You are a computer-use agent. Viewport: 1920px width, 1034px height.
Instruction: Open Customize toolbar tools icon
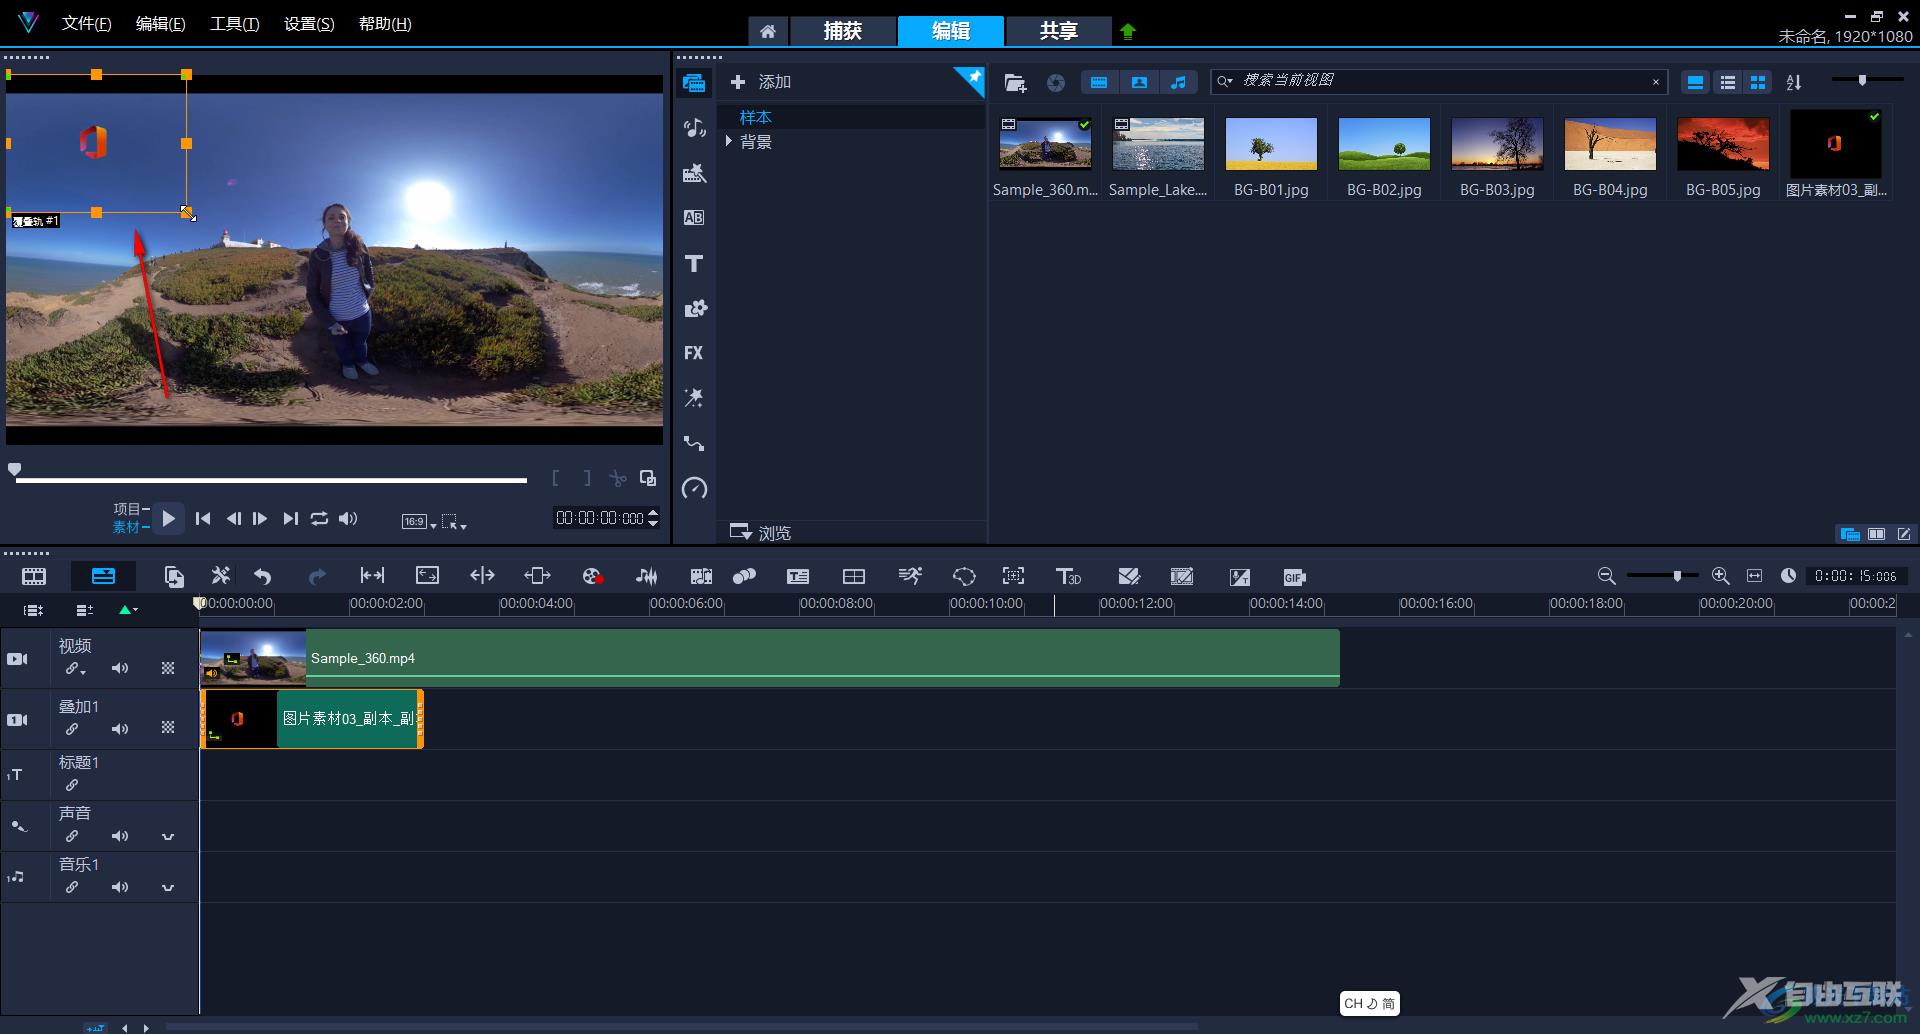[x=221, y=576]
